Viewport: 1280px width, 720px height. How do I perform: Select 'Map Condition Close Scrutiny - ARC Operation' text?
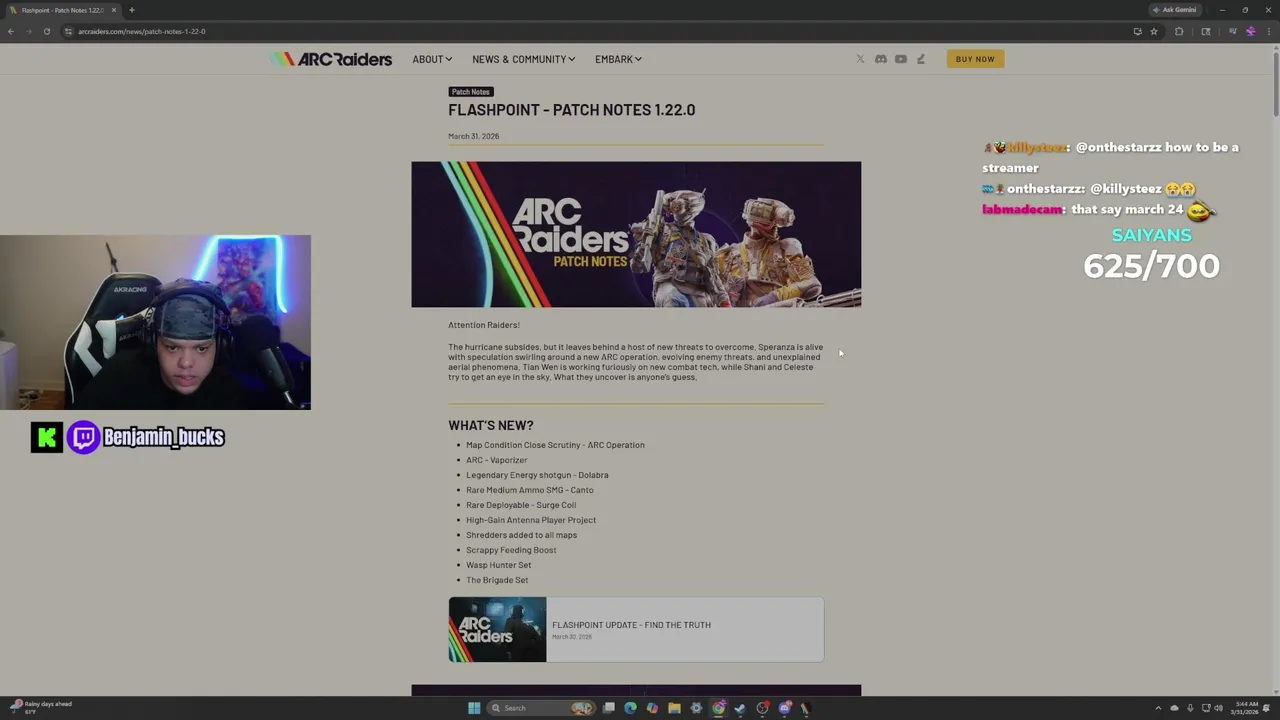[555, 445]
